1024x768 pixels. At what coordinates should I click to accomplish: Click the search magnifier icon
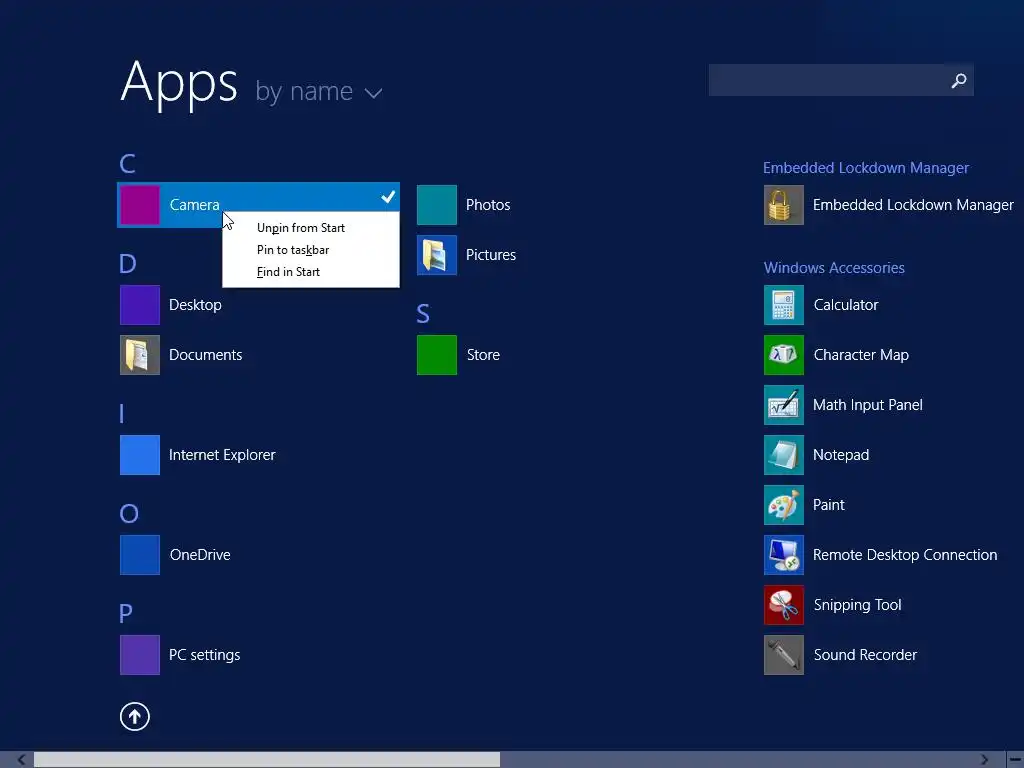[959, 80]
